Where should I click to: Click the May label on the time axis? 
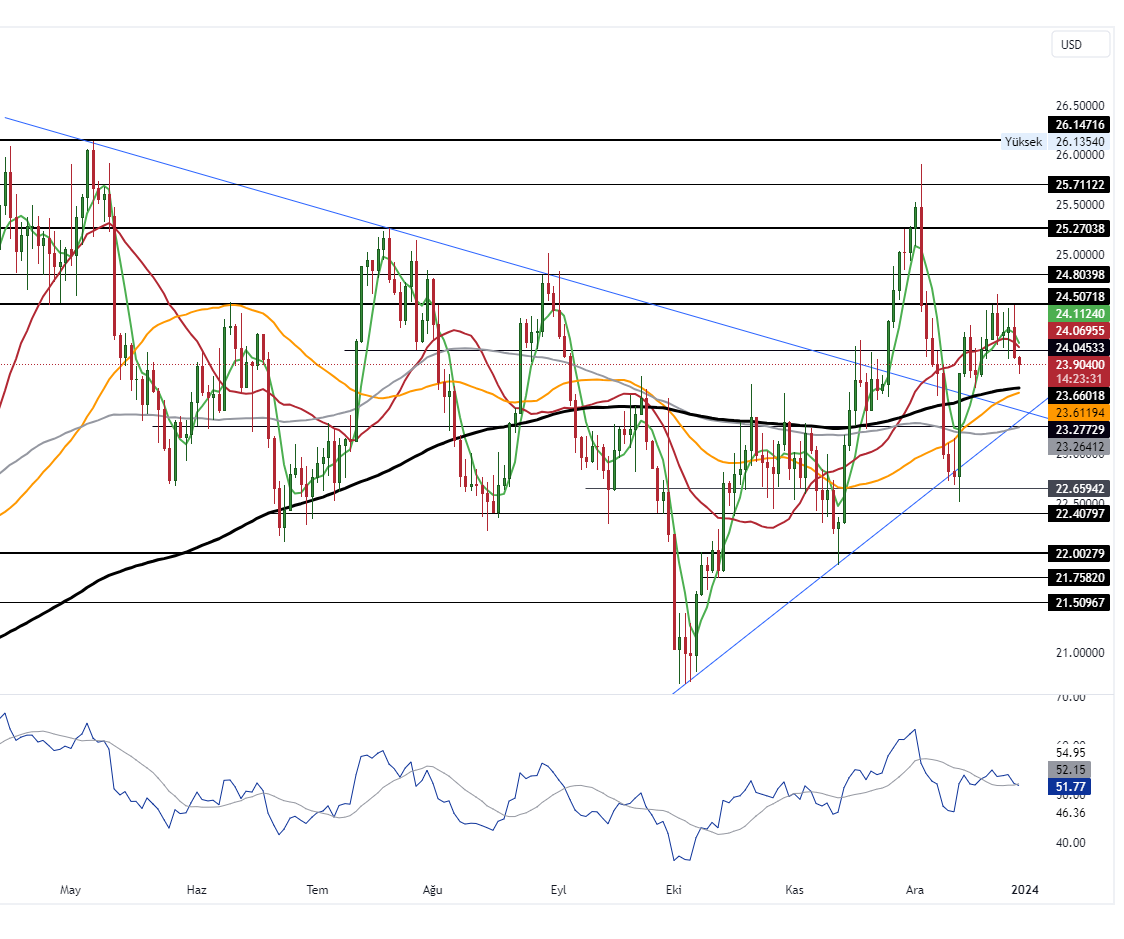69,889
